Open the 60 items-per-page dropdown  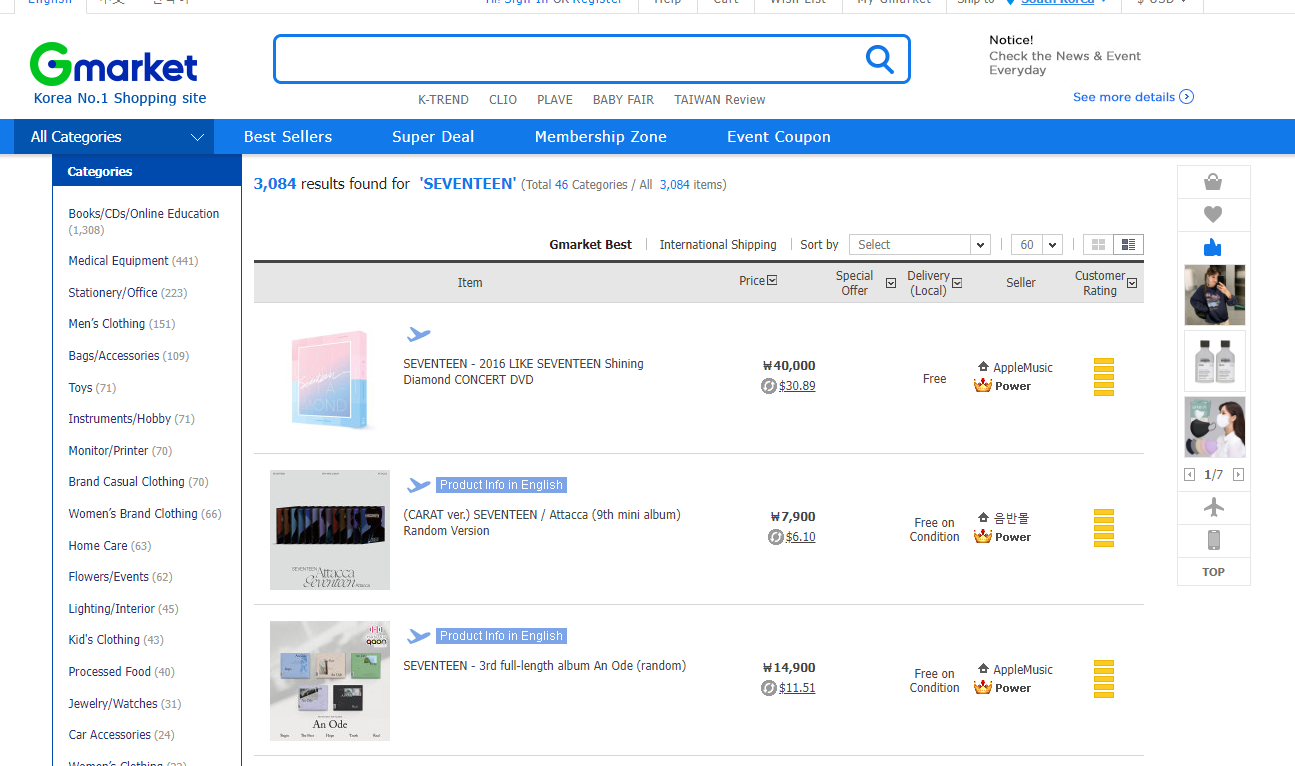[1036, 245]
